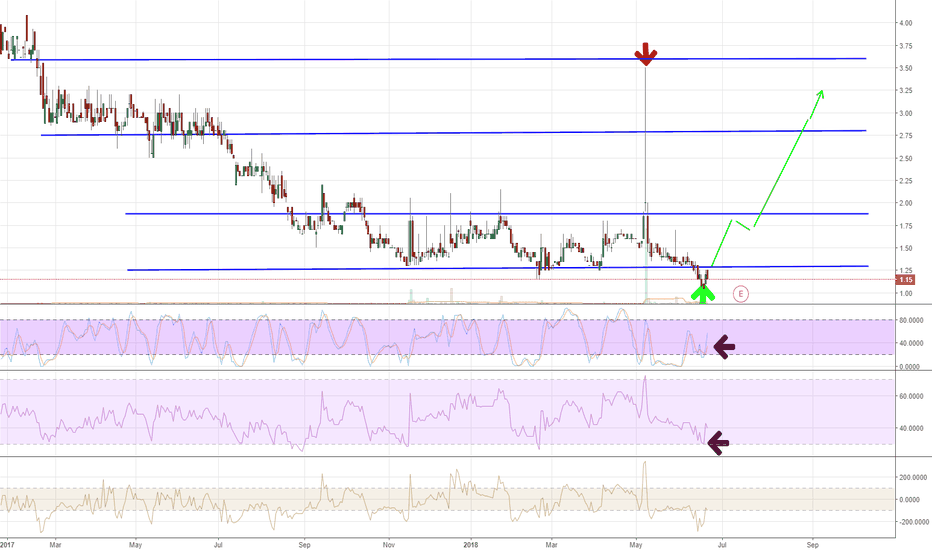The image size is (932, 550).
Task: Click the Nov label on the time axis
Action: tap(389, 545)
